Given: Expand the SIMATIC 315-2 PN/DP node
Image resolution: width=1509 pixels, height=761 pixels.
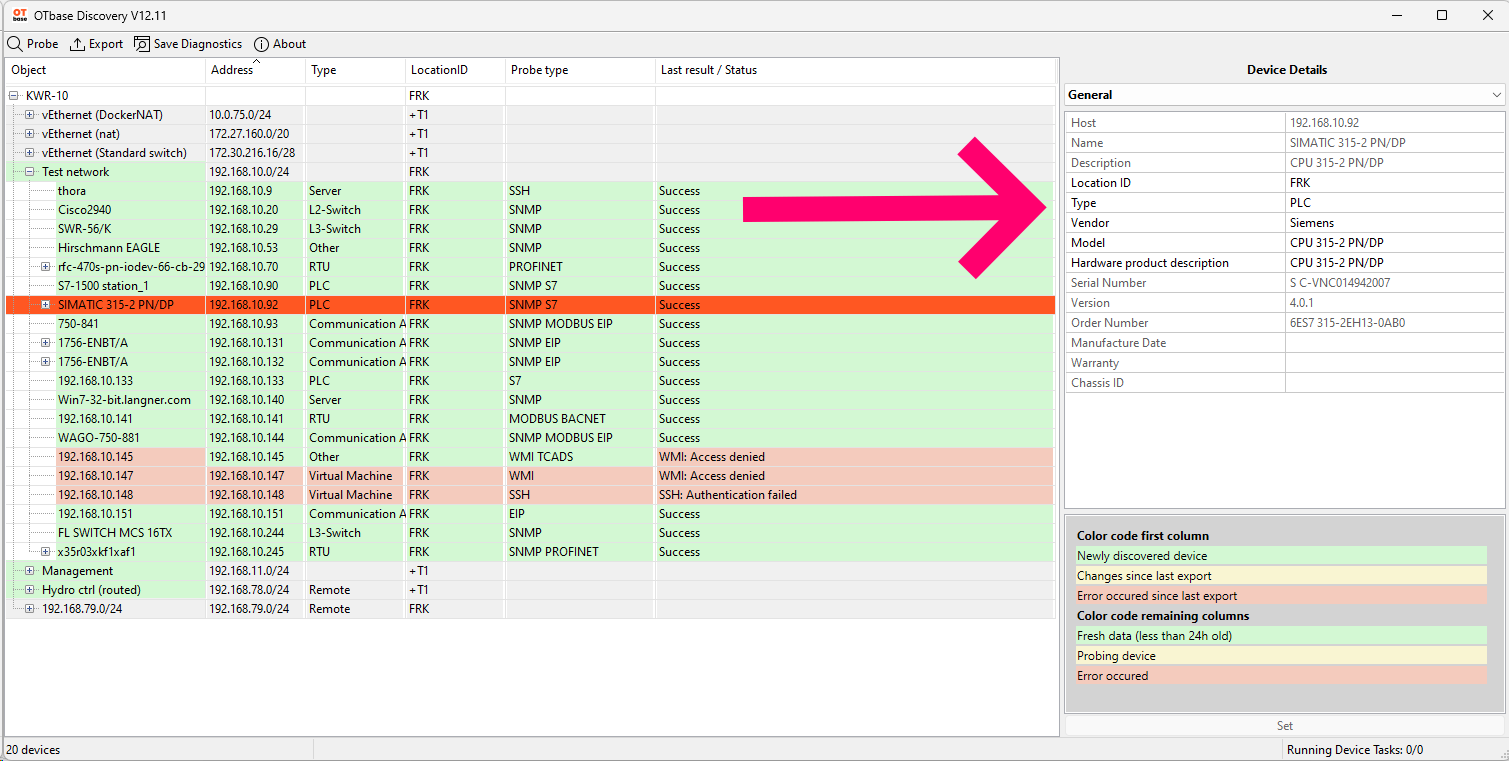Looking at the screenshot, I should pyautogui.click(x=46, y=305).
